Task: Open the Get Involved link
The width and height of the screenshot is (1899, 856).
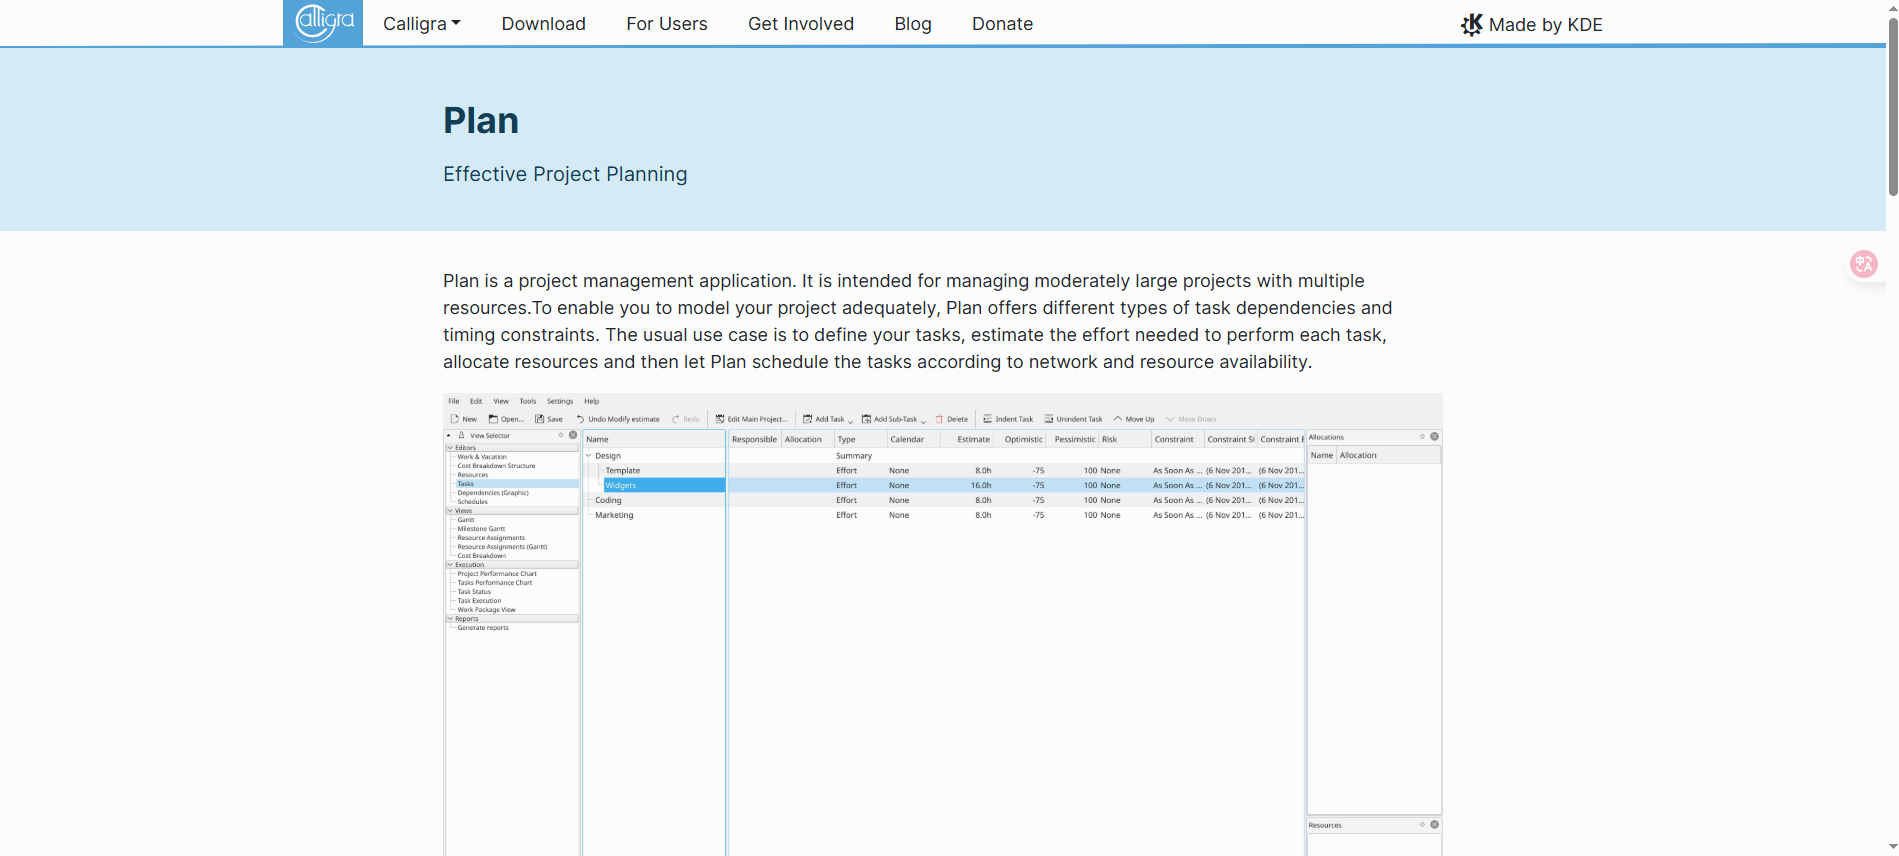Action: tap(800, 24)
